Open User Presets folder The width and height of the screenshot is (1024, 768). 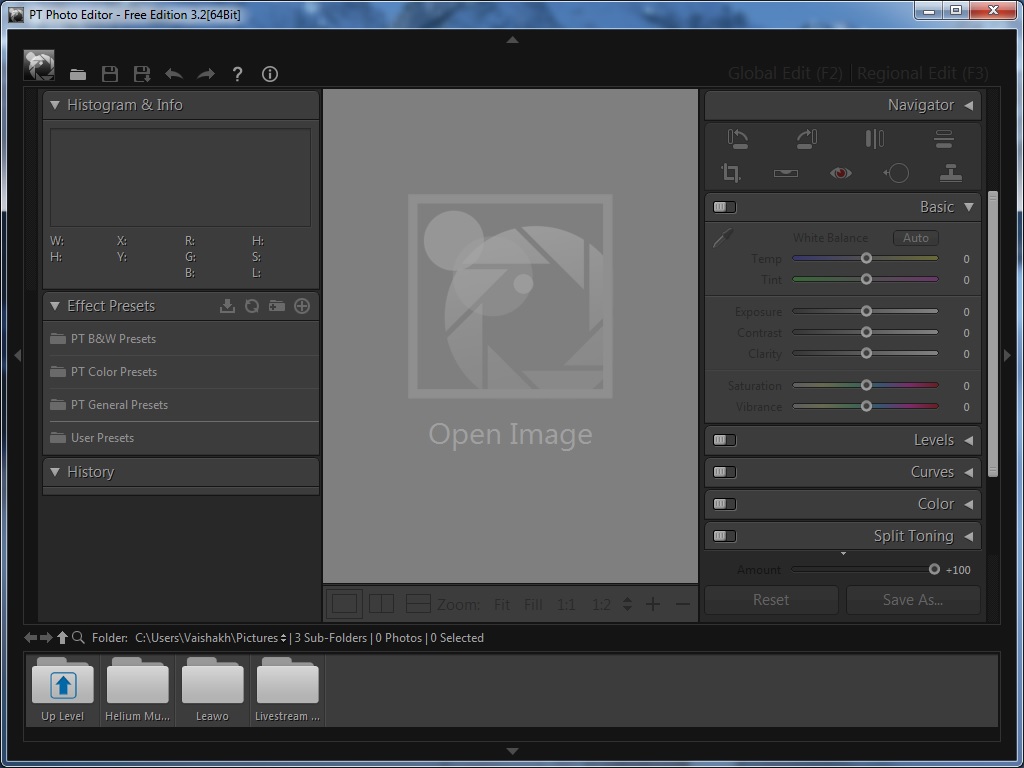(x=180, y=438)
